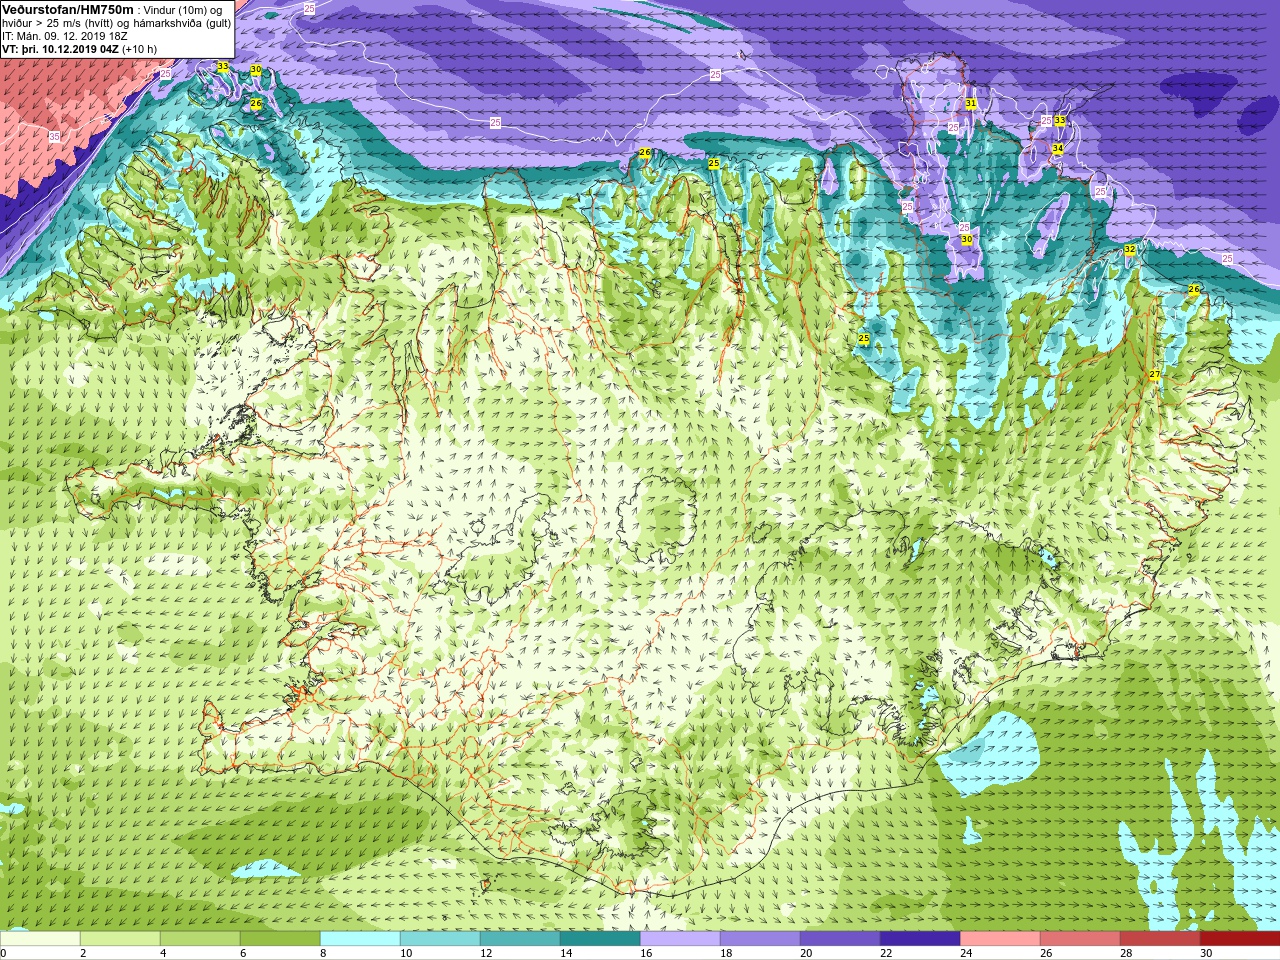
Task: Click the legend scale number 22
Action: (x=887, y=953)
